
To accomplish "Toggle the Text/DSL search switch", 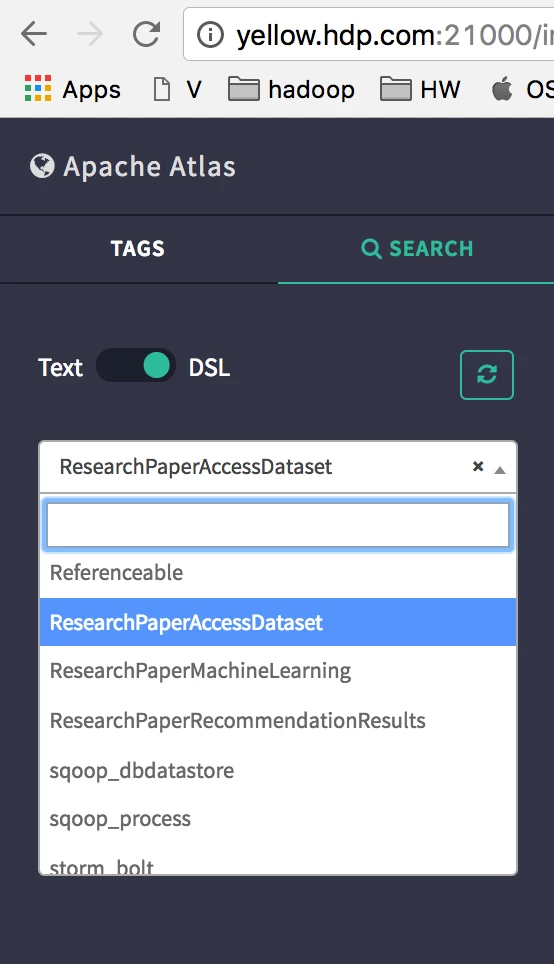I will (x=136, y=365).
